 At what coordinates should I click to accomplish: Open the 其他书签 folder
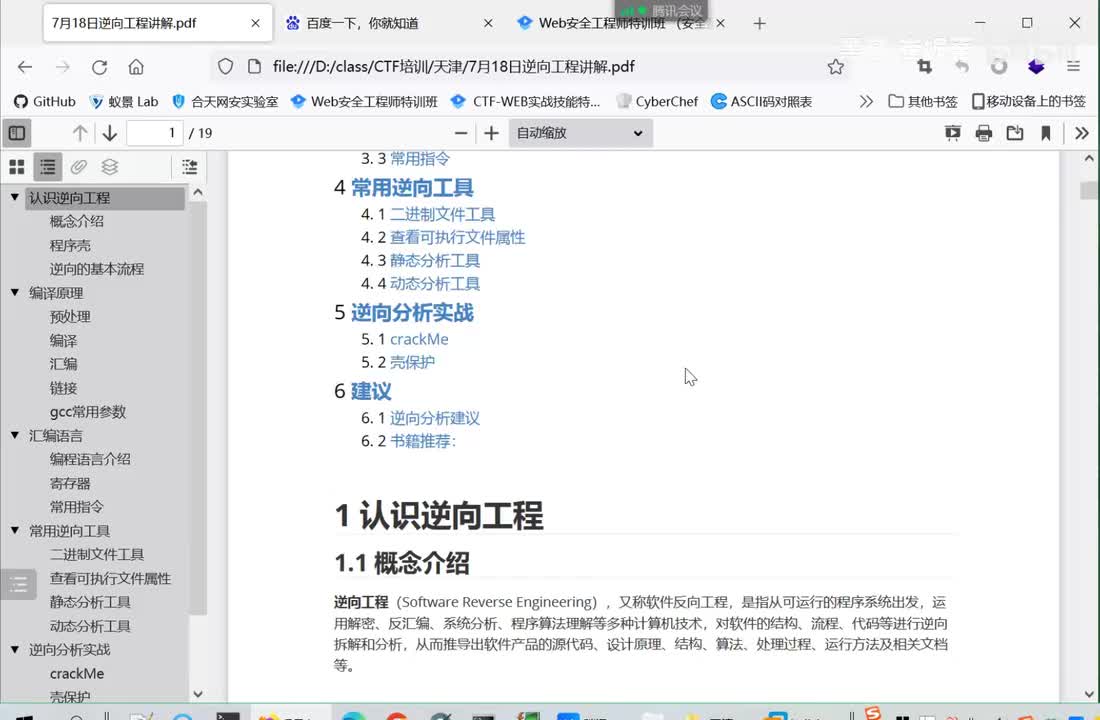923,102
